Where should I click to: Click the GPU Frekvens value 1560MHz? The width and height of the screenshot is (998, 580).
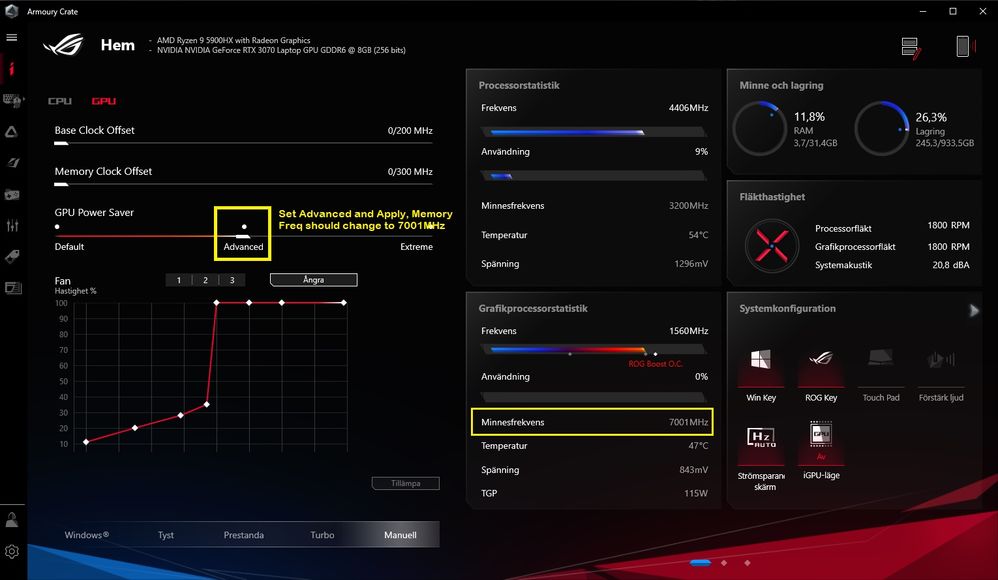point(688,331)
